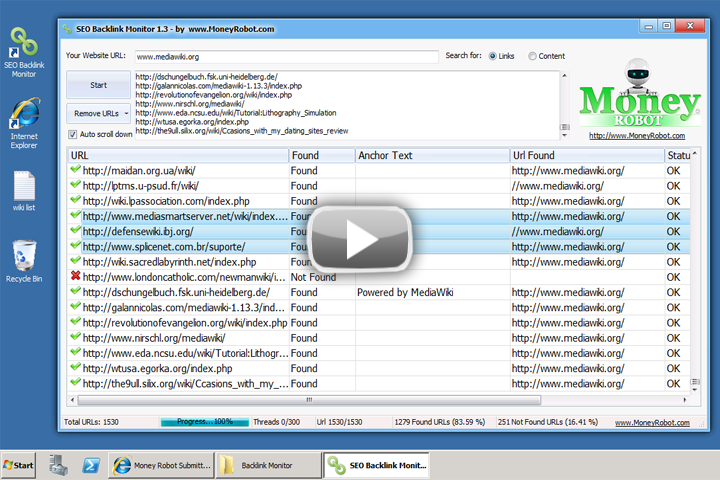Image resolution: width=720 pixels, height=480 pixels.
Task: Click the title bar application icon
Action: tap(68, 29)
